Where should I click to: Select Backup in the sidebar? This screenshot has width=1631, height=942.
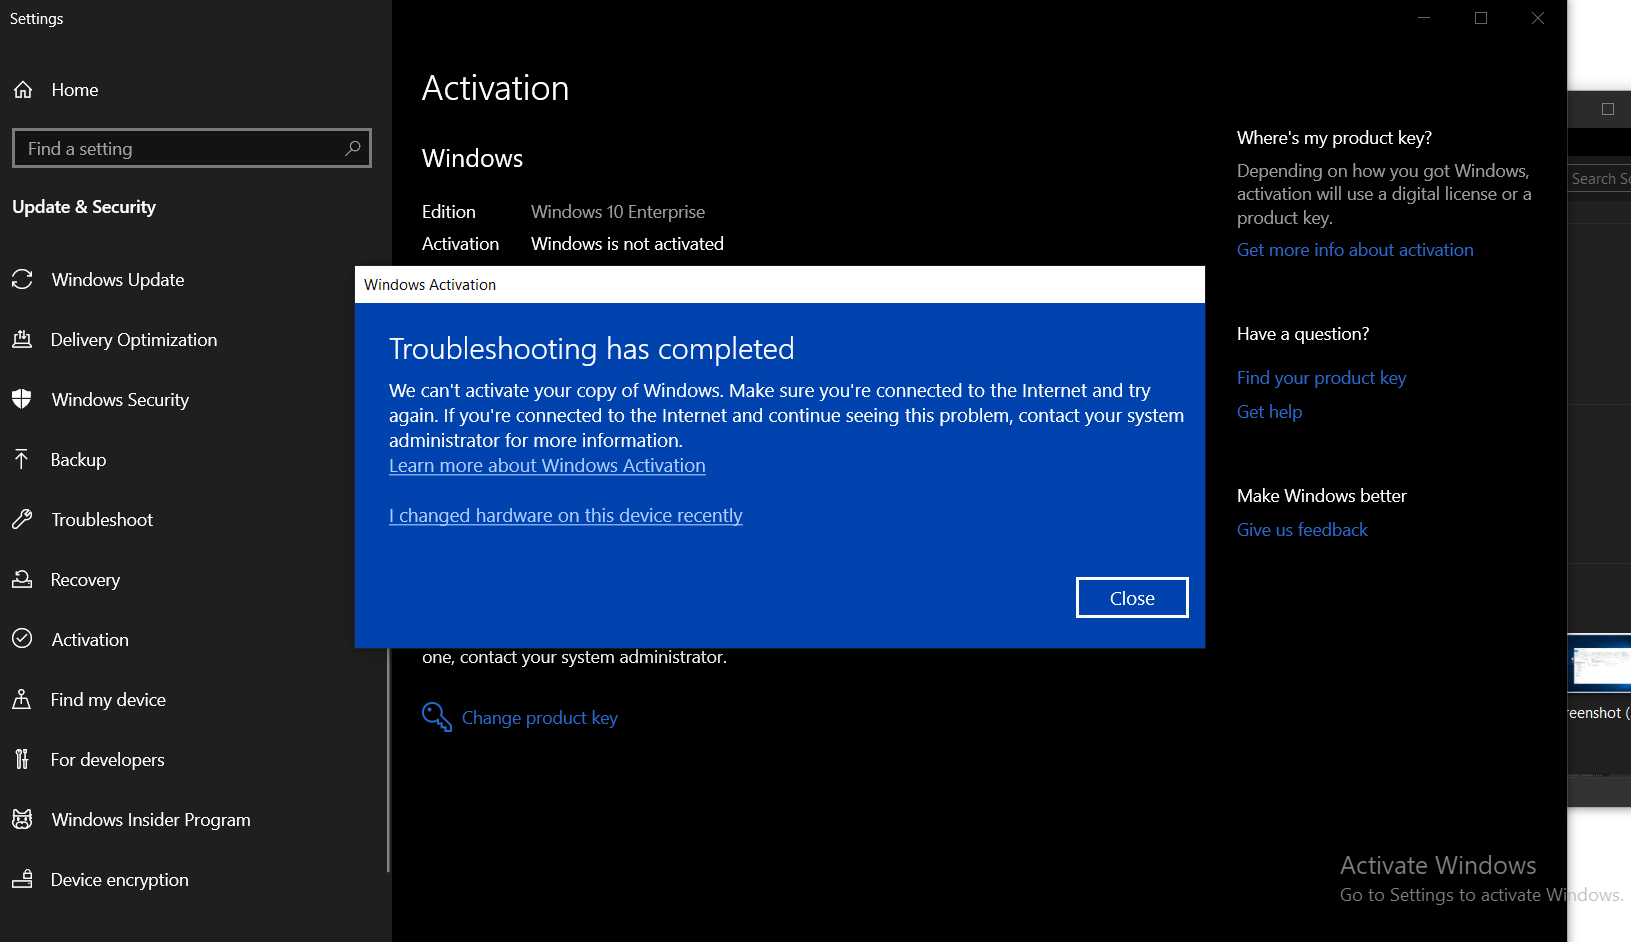(x=78, y=460)
